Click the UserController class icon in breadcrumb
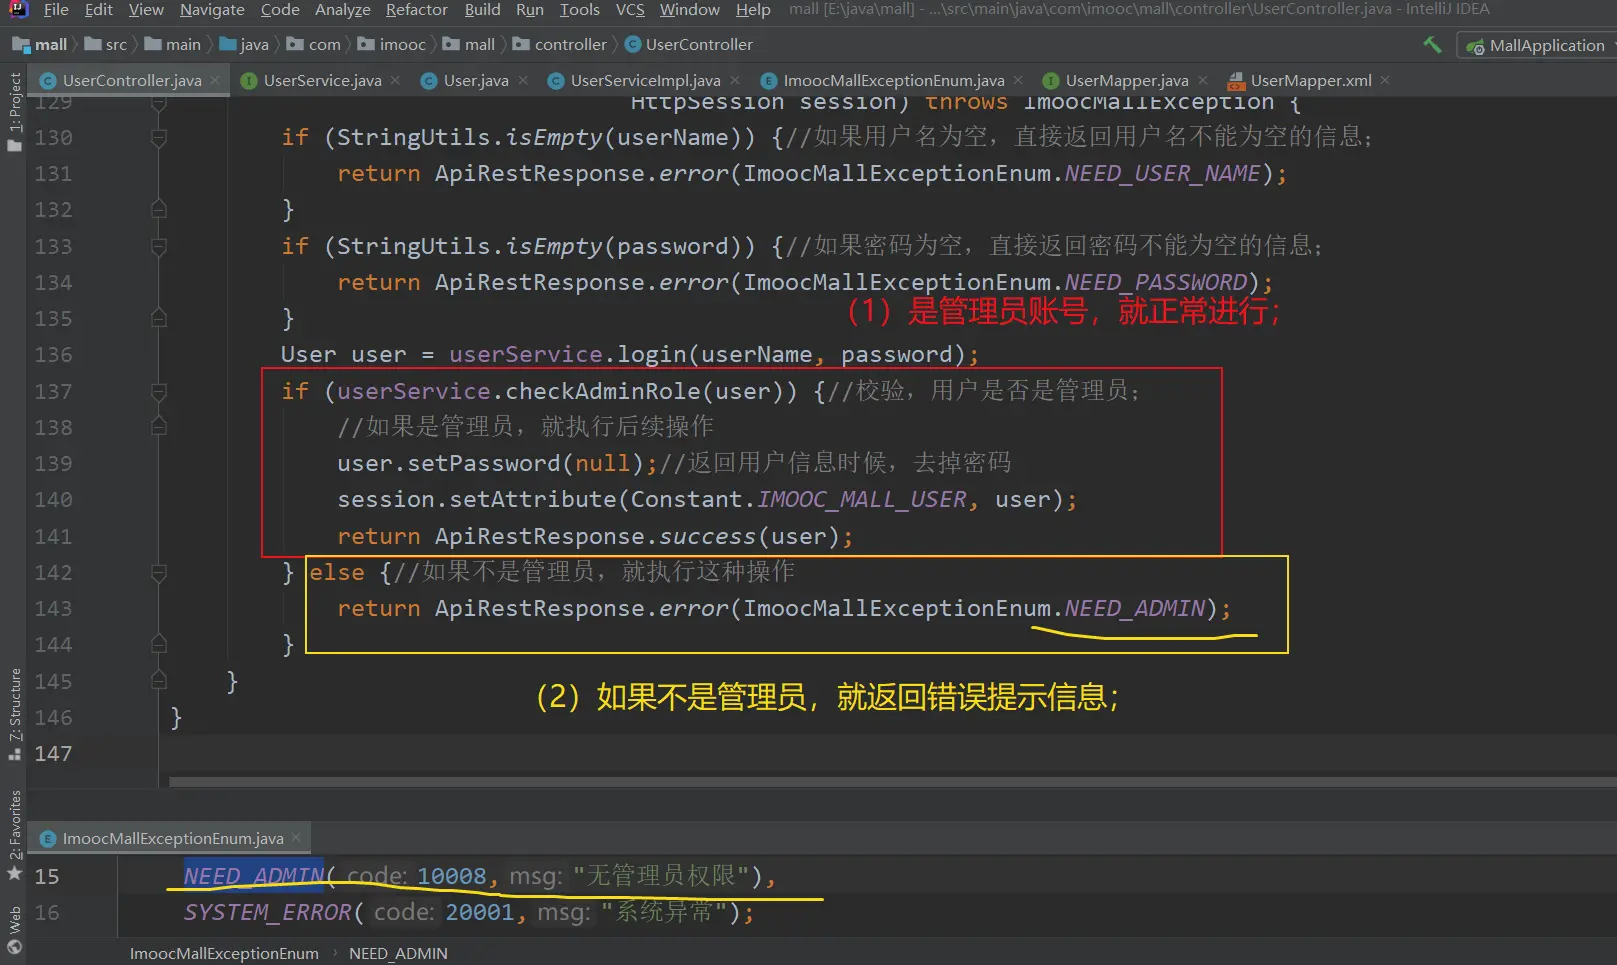Viewport: 1617px width, 965px height. [x=633, y=45]
